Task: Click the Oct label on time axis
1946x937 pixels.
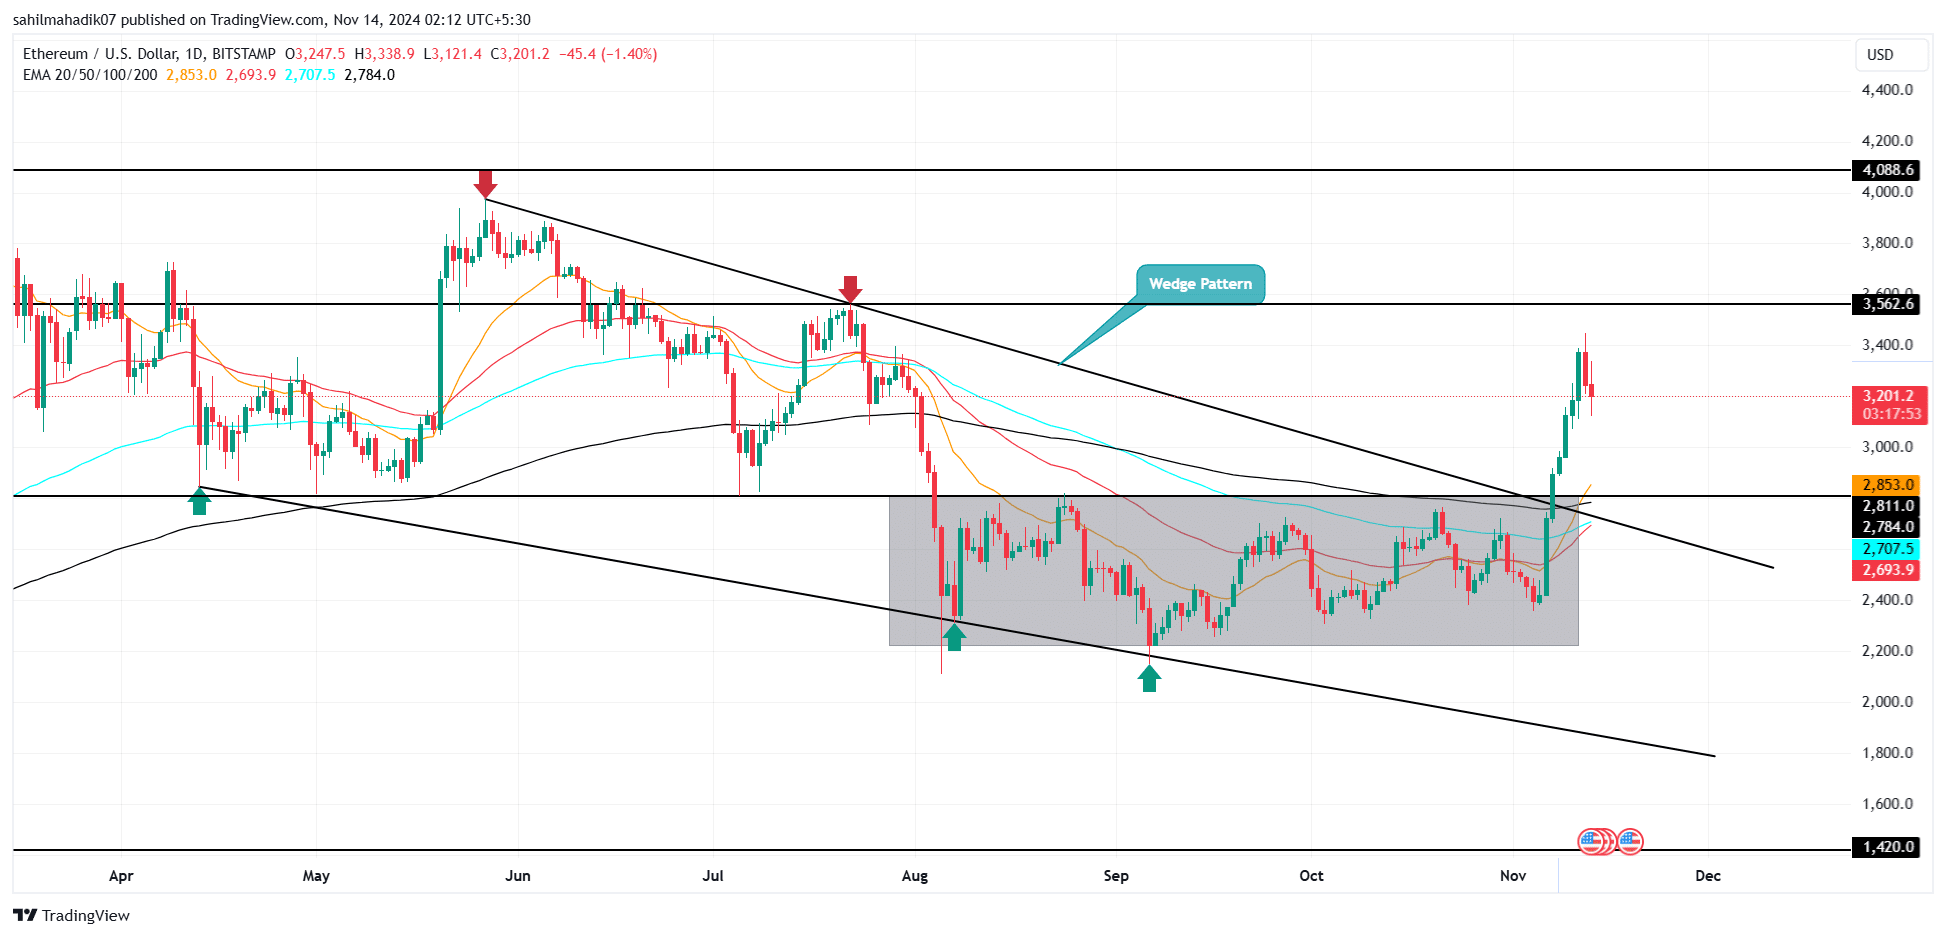Action: [1311, 876]
